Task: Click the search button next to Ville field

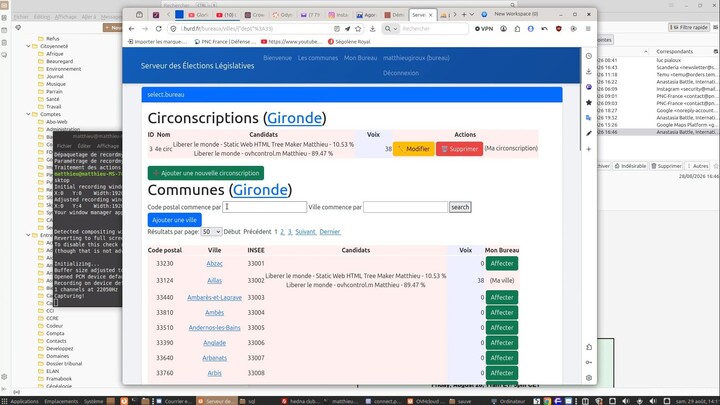Action: pos(460,207)
